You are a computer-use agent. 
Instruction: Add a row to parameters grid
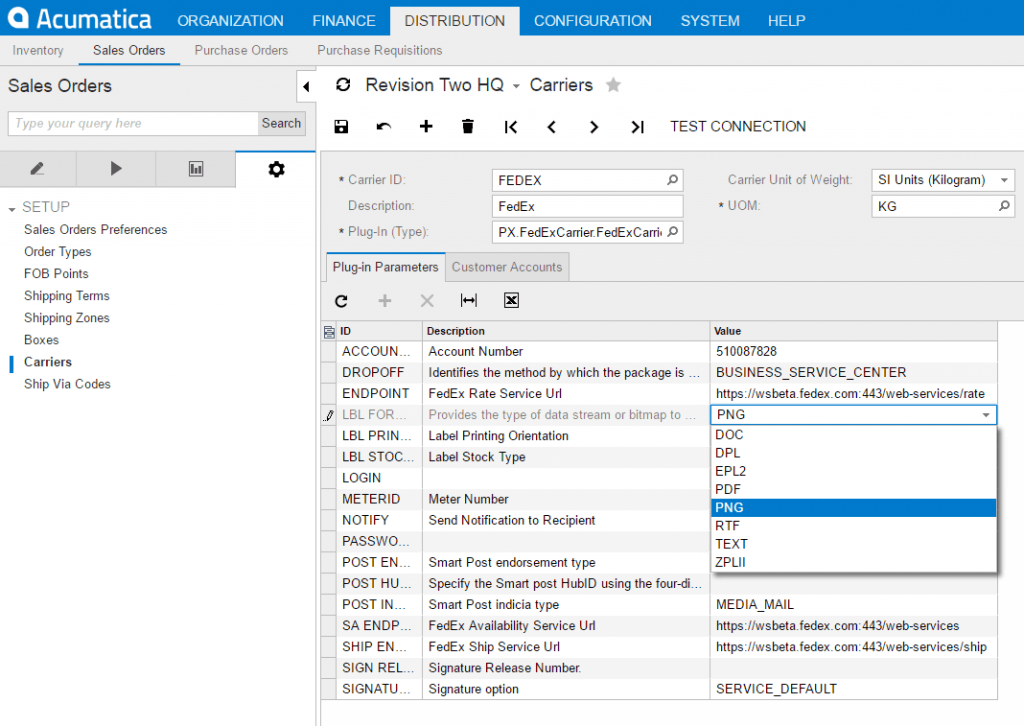[x=385, y=300]
